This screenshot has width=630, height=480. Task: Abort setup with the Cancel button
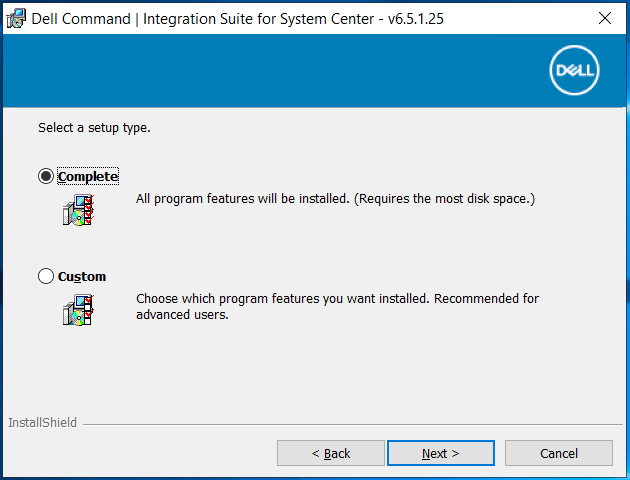pyautogui.click(x=558, y=453)
